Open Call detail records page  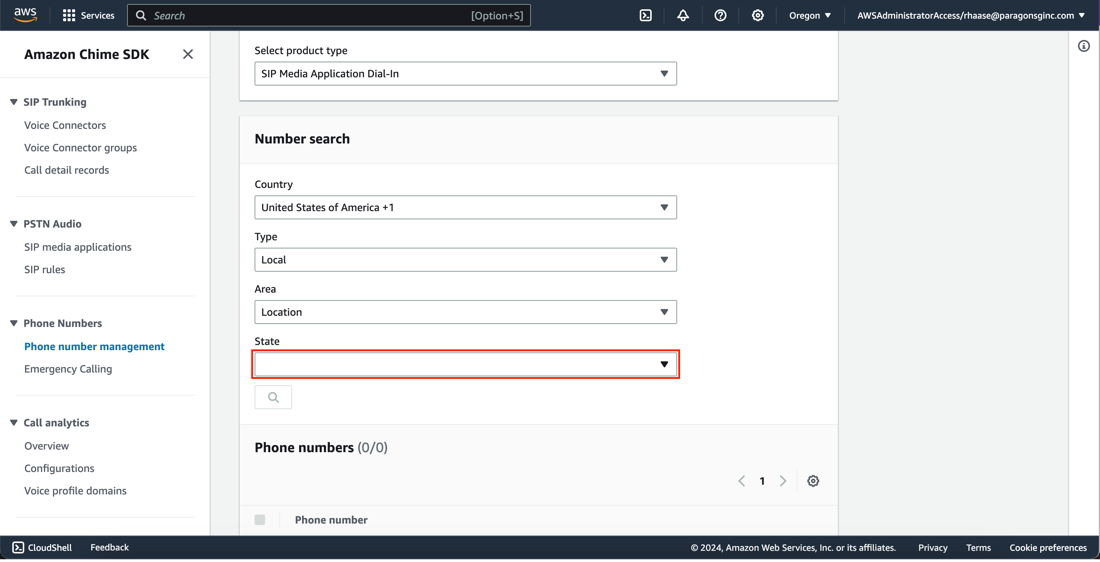point(67,170)
